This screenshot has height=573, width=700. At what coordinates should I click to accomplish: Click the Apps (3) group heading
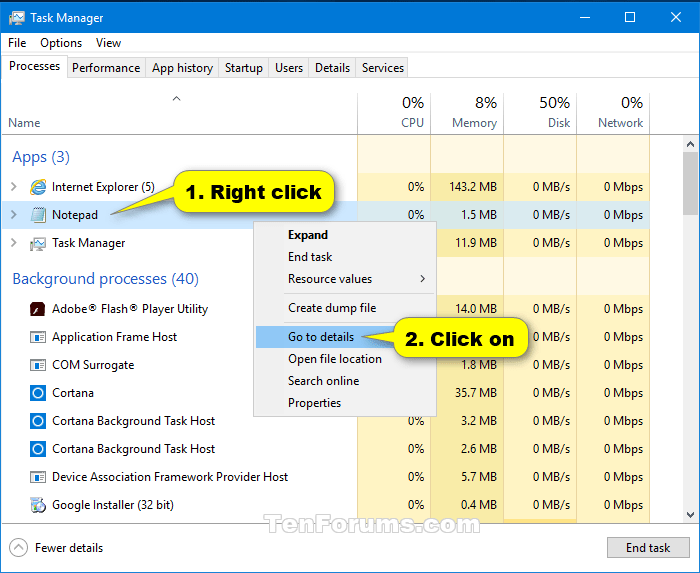click(41, 157)
